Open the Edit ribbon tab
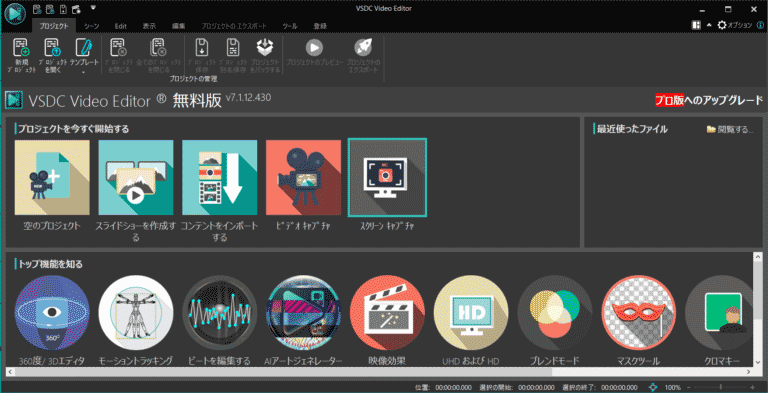 click(x=120, y=25)
